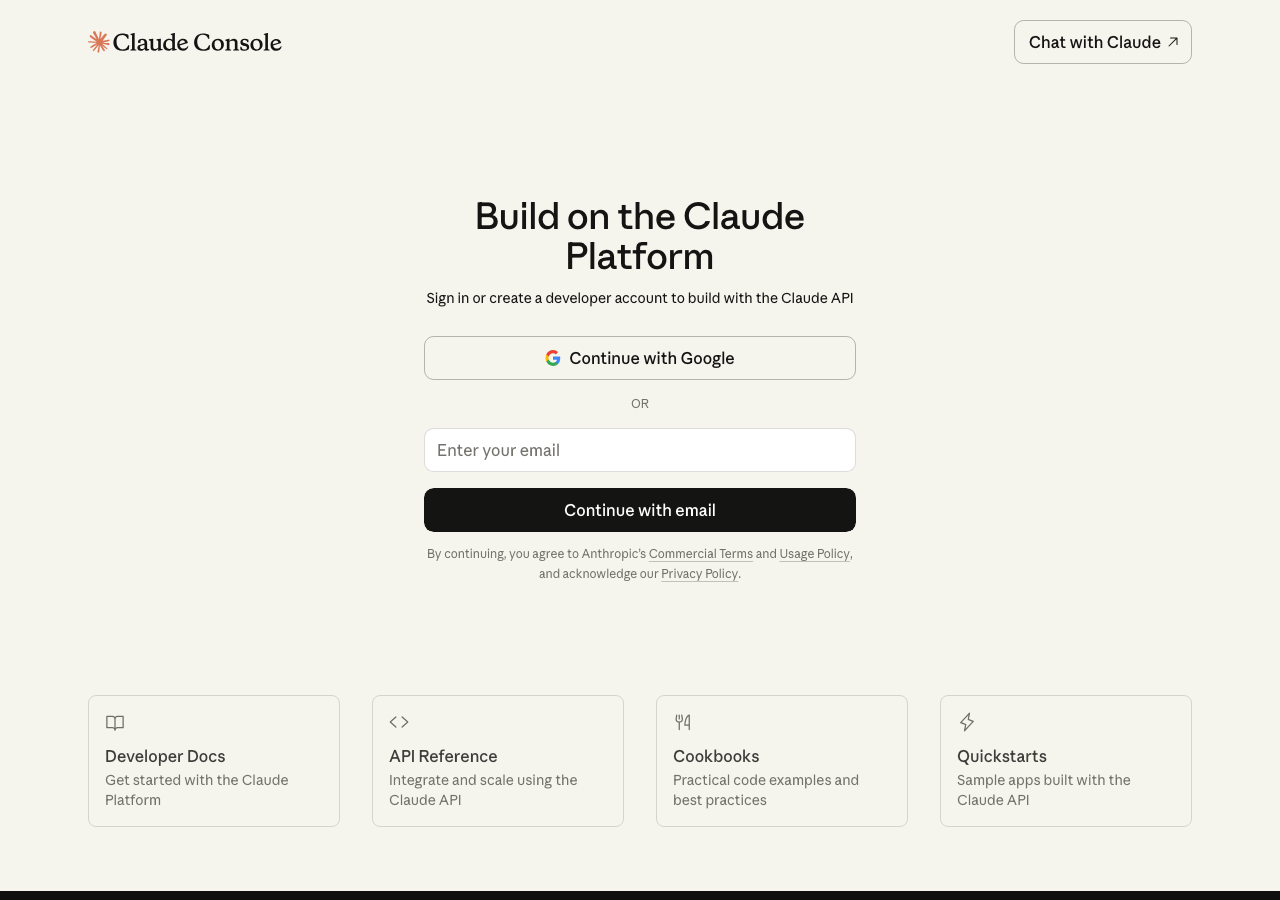The width and height of the screenshot is (1280, 900).
Task: Focus the Enter your email field
Action: [x=640, y=450]
